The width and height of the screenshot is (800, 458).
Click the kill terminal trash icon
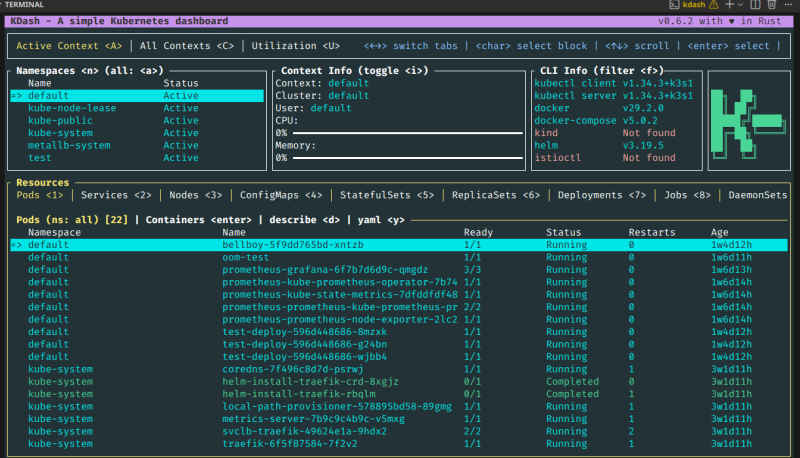770,5
